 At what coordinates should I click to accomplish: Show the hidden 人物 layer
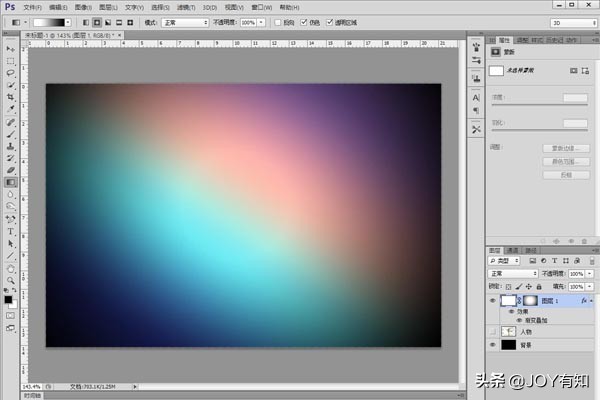point(492,331)
